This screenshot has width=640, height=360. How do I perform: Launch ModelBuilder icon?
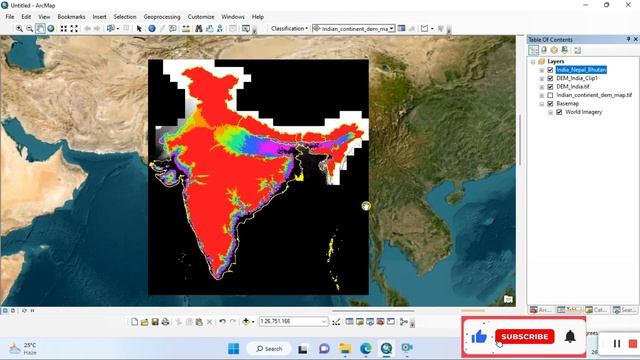point(404,322)
